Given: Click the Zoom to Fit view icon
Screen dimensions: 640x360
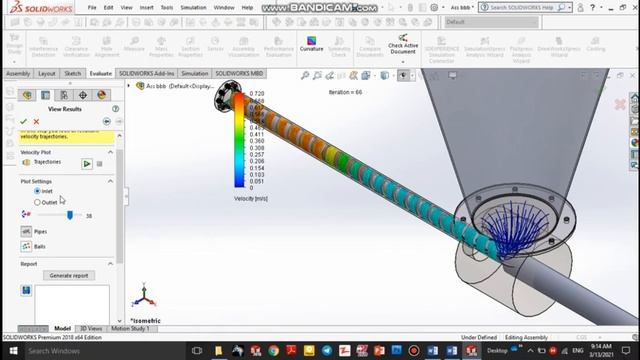Looking at the screenshot, I should click(305, 76).
